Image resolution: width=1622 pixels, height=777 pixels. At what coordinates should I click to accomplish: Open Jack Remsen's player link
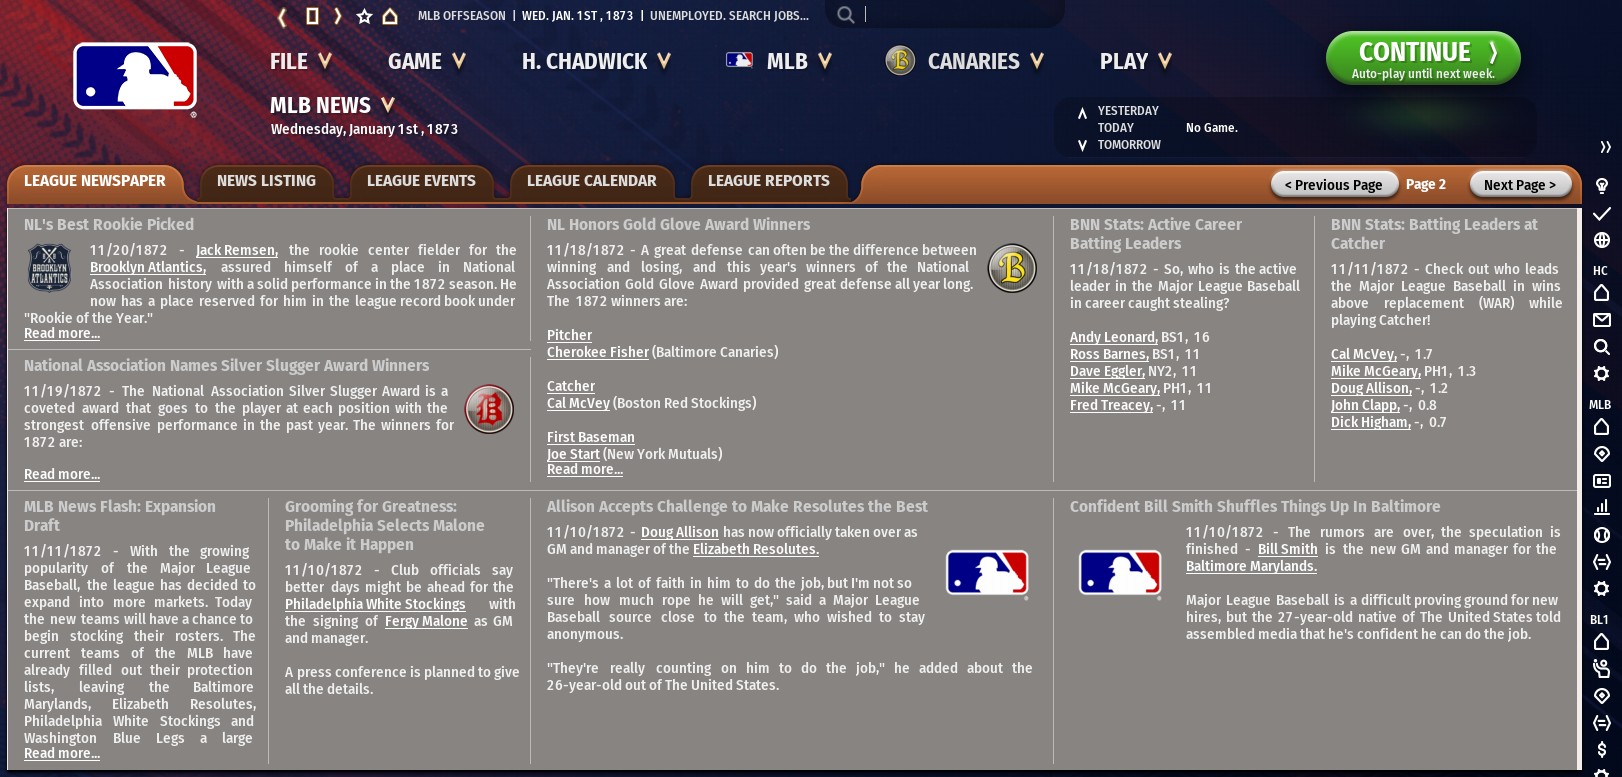pos(235,250)
